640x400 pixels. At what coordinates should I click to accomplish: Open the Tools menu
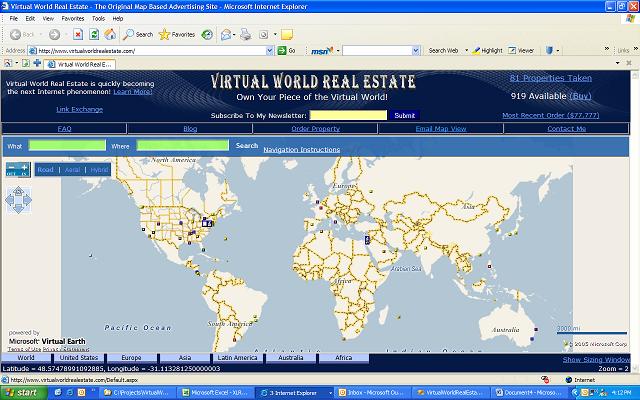point(98,18)
